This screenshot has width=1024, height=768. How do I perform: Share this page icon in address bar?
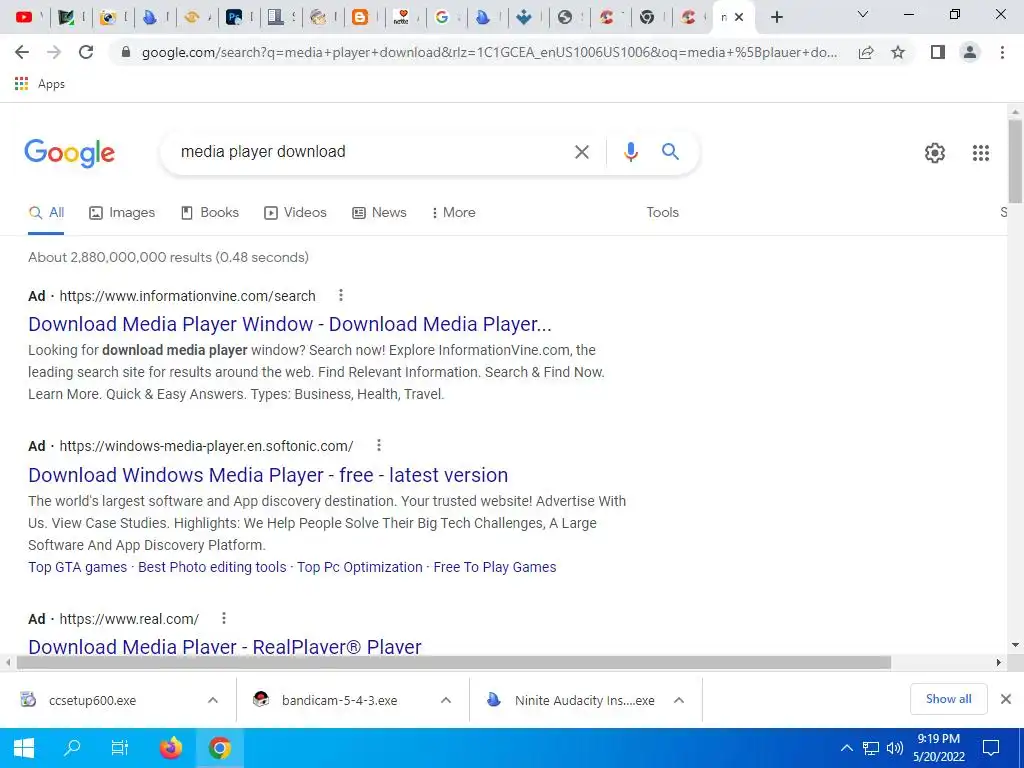click(x=866, y=52)
